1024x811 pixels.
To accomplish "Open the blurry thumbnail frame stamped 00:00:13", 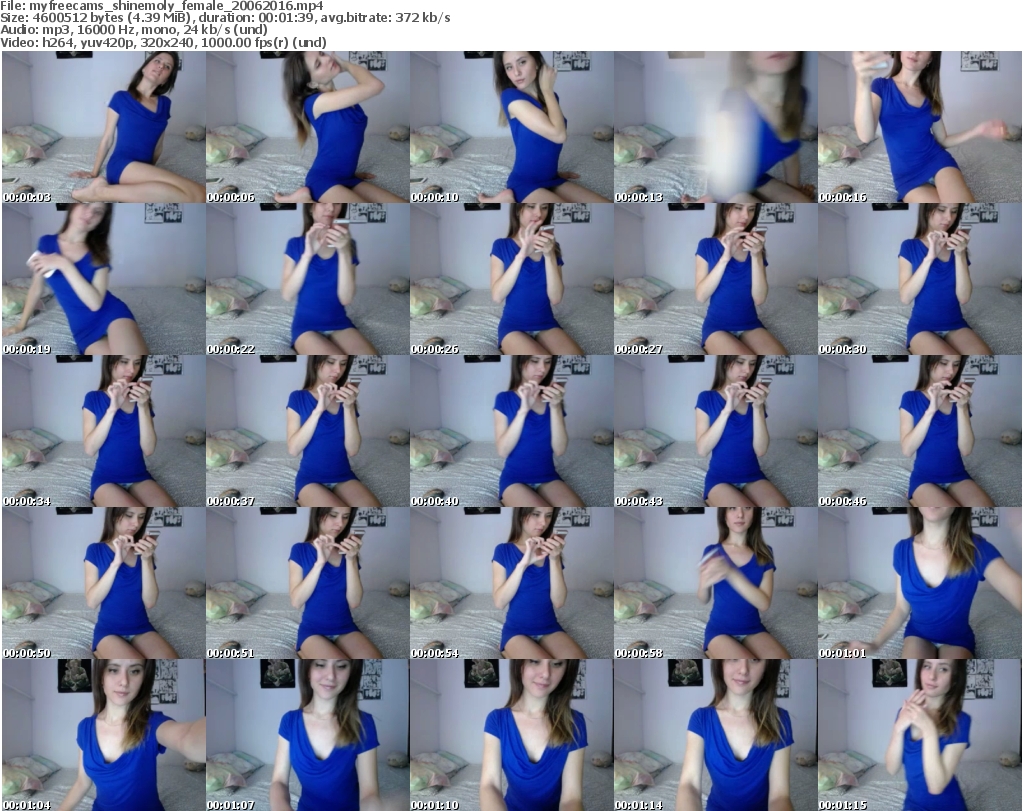I will 715,127.
